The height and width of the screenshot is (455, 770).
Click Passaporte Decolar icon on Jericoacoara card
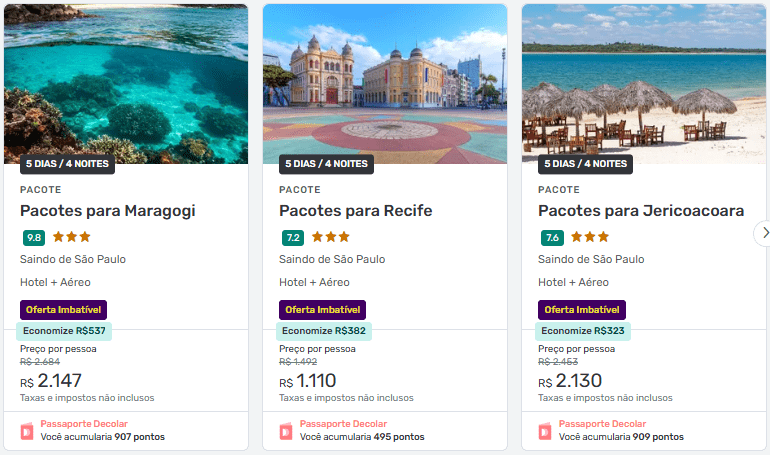(x=545, y=431)
